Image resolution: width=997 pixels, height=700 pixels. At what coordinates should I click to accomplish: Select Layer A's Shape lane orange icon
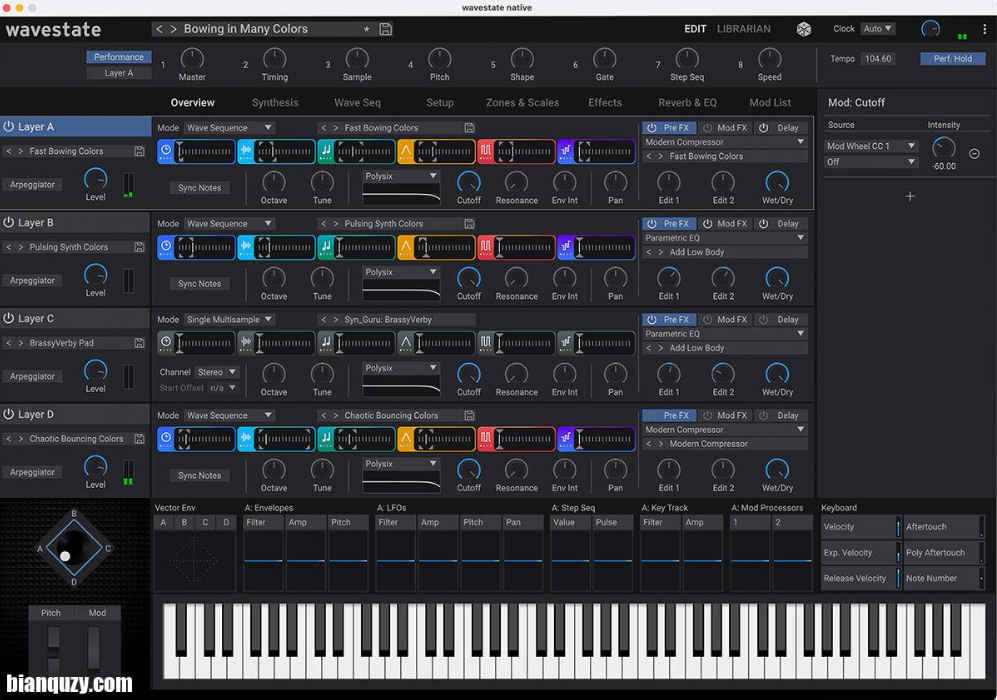[x=406, y=151]
